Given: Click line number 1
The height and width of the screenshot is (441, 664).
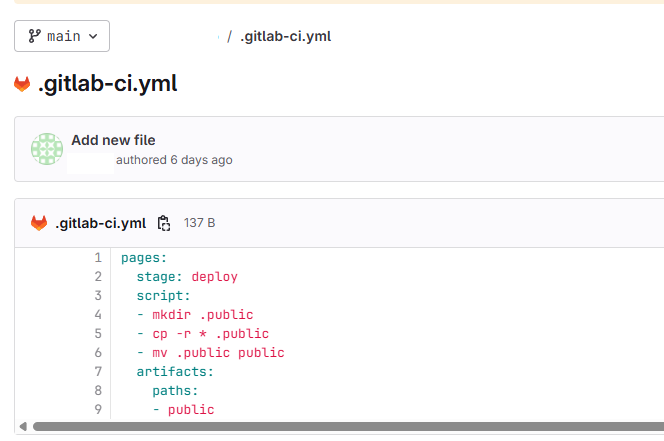Looking at the screenshot, I should 98,258.
